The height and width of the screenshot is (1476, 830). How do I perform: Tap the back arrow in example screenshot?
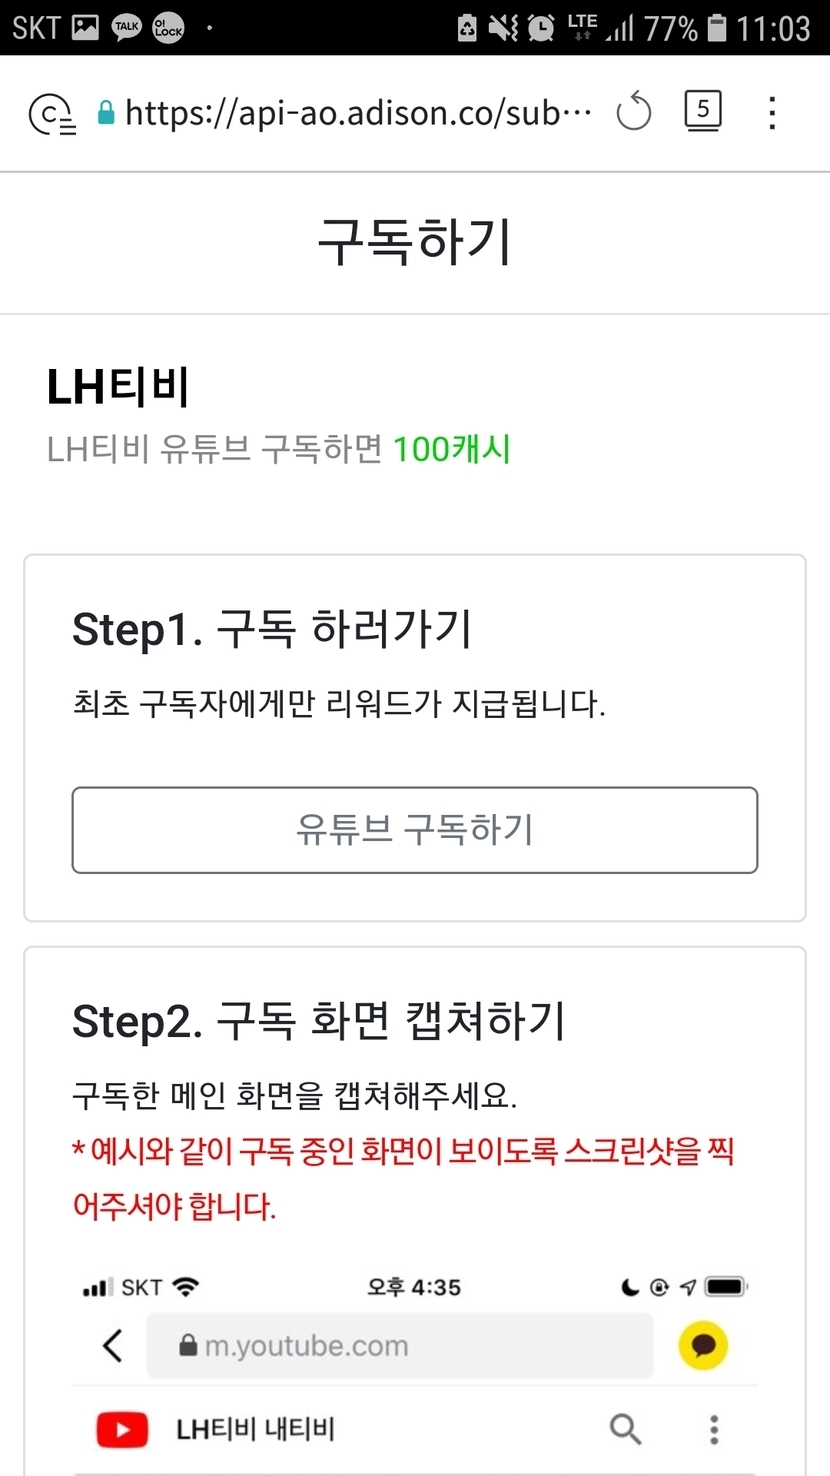pos(113,1346)
